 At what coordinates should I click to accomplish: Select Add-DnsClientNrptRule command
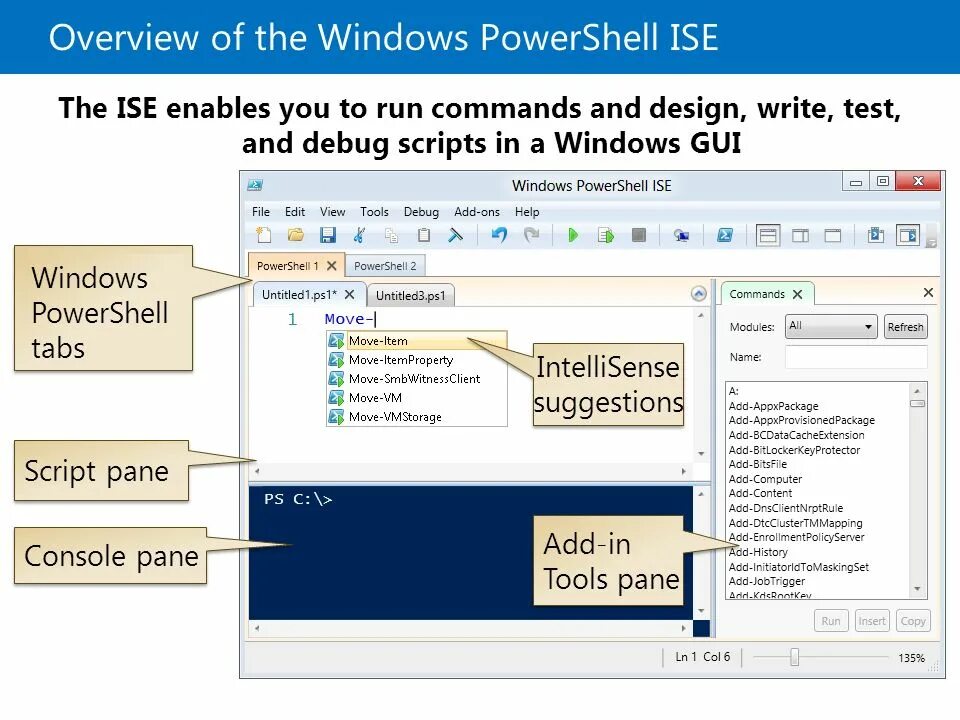pyautogui.click(x=786, y=508)
